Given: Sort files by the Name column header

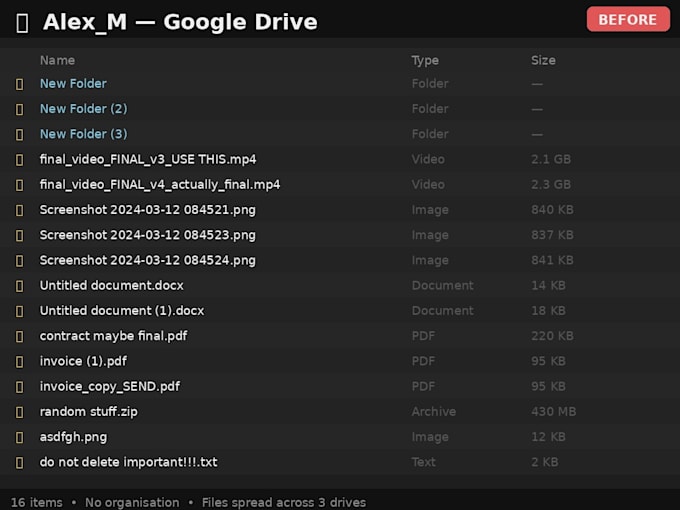Looking at the screenshot, I should (57, 60).
